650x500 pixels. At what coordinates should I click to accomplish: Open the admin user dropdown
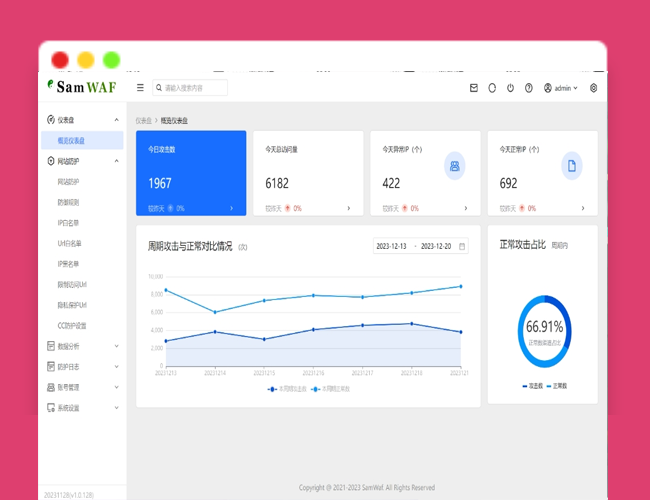pos(560,88)
